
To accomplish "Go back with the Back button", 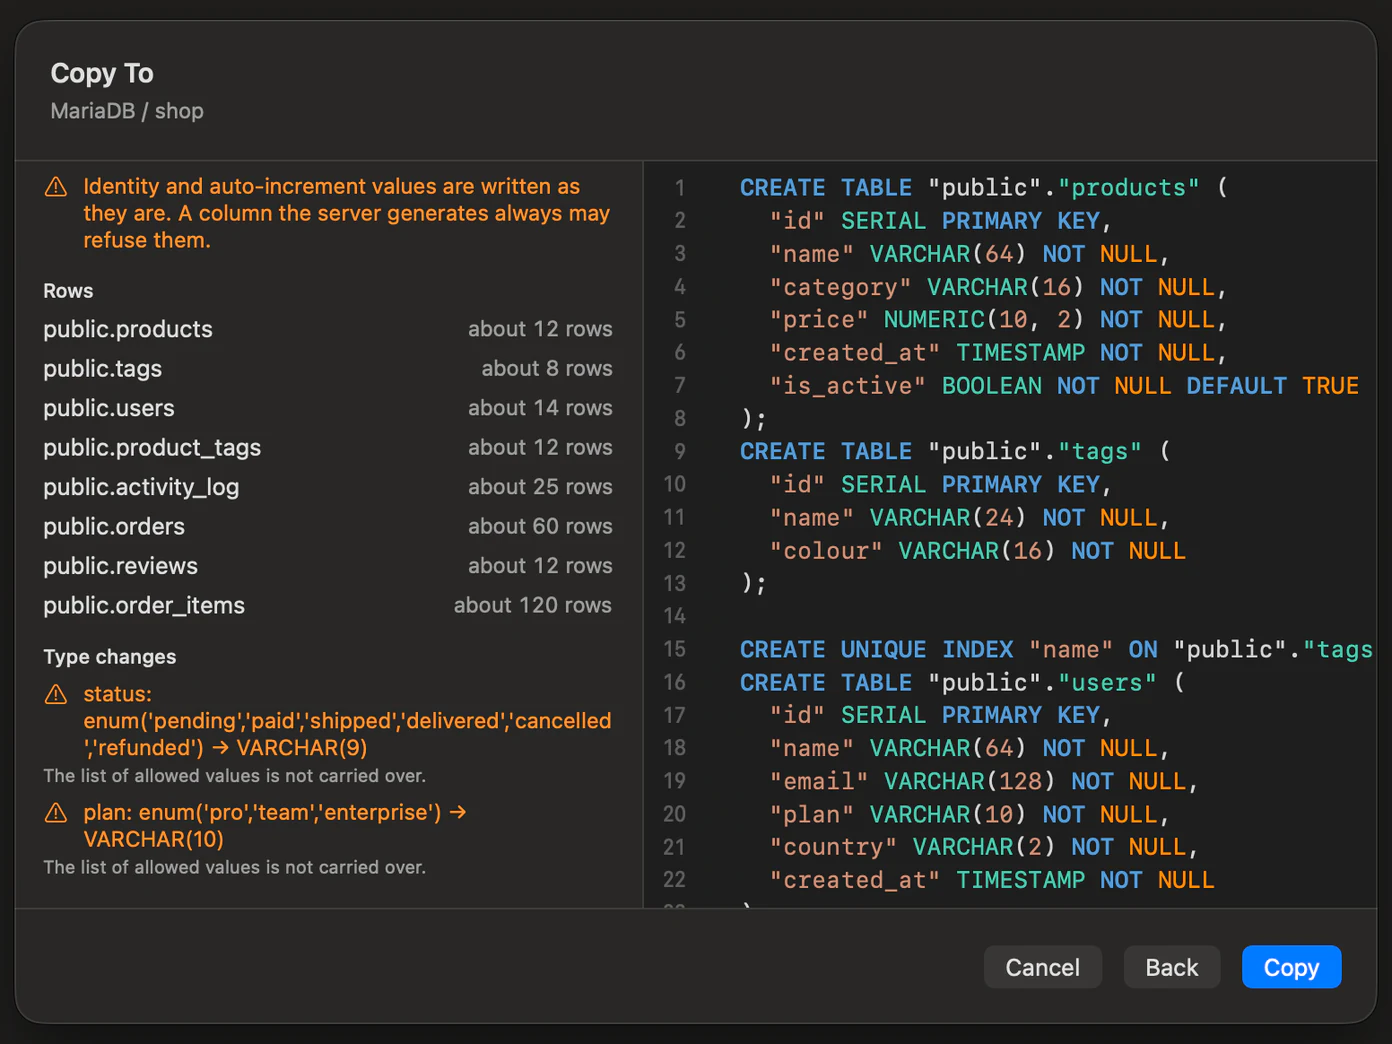I will click(x=1171, y=967).
